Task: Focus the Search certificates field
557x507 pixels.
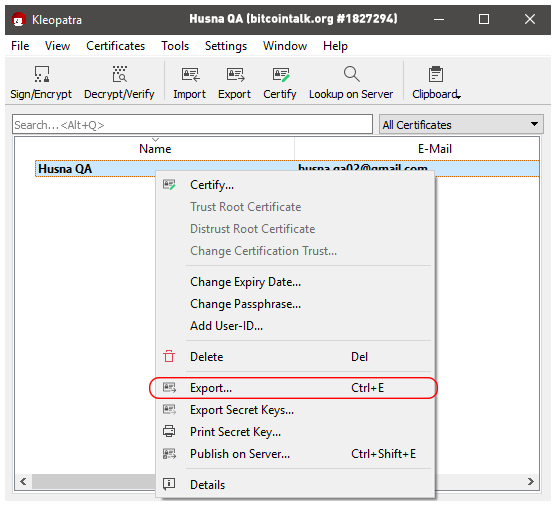Action: click(192, 124)
